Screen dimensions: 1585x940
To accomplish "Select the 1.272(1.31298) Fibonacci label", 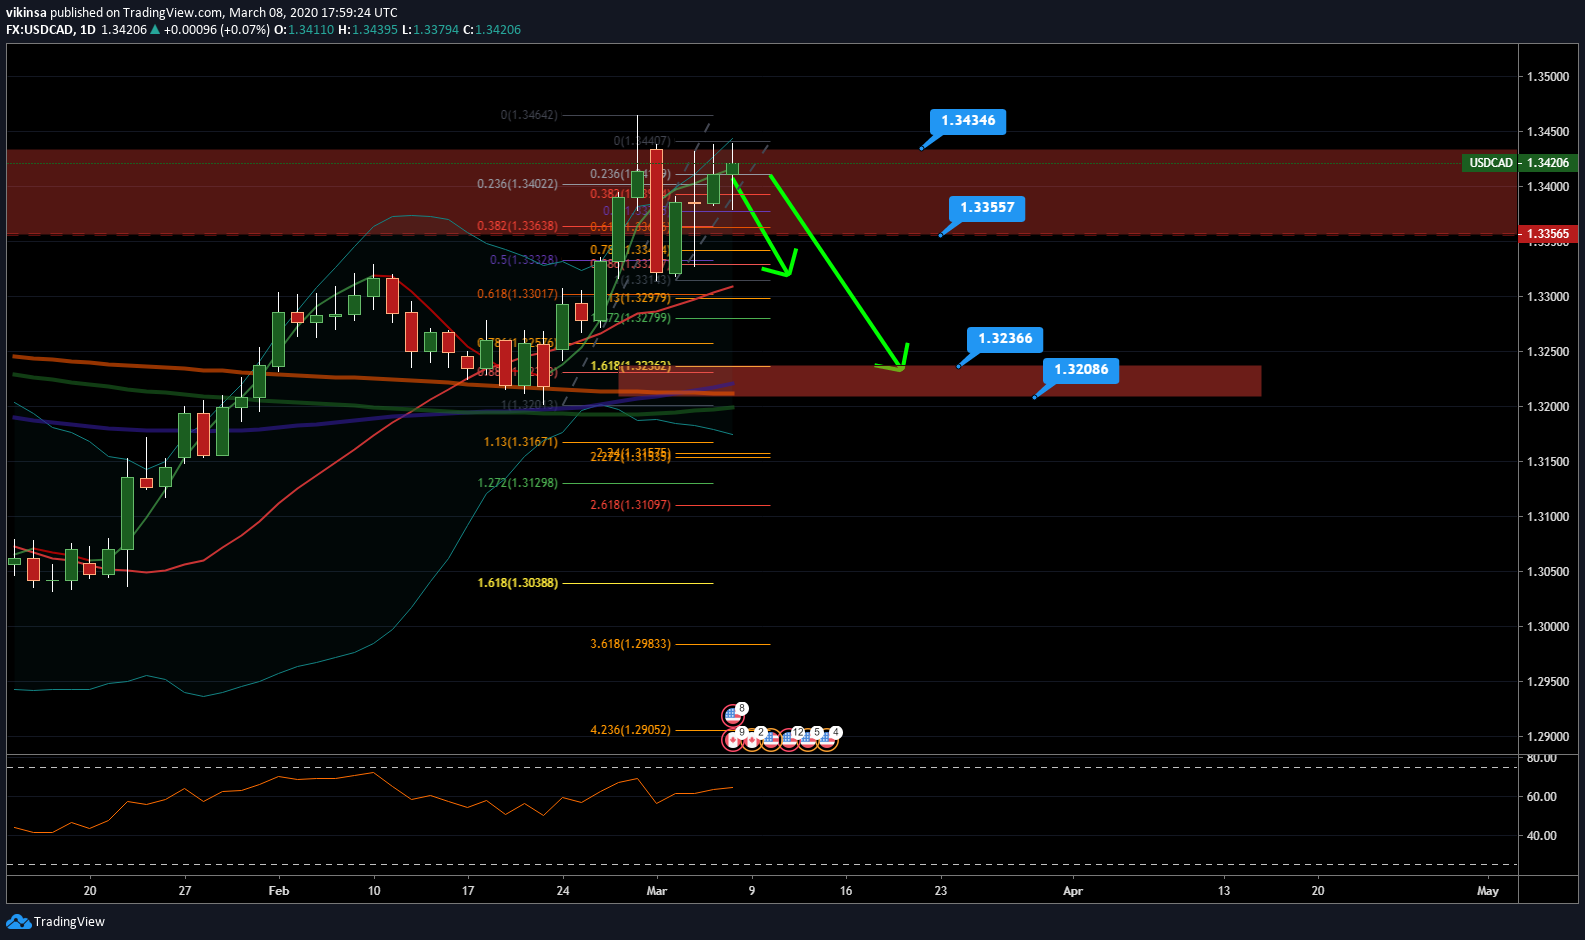I will point(517,483).
